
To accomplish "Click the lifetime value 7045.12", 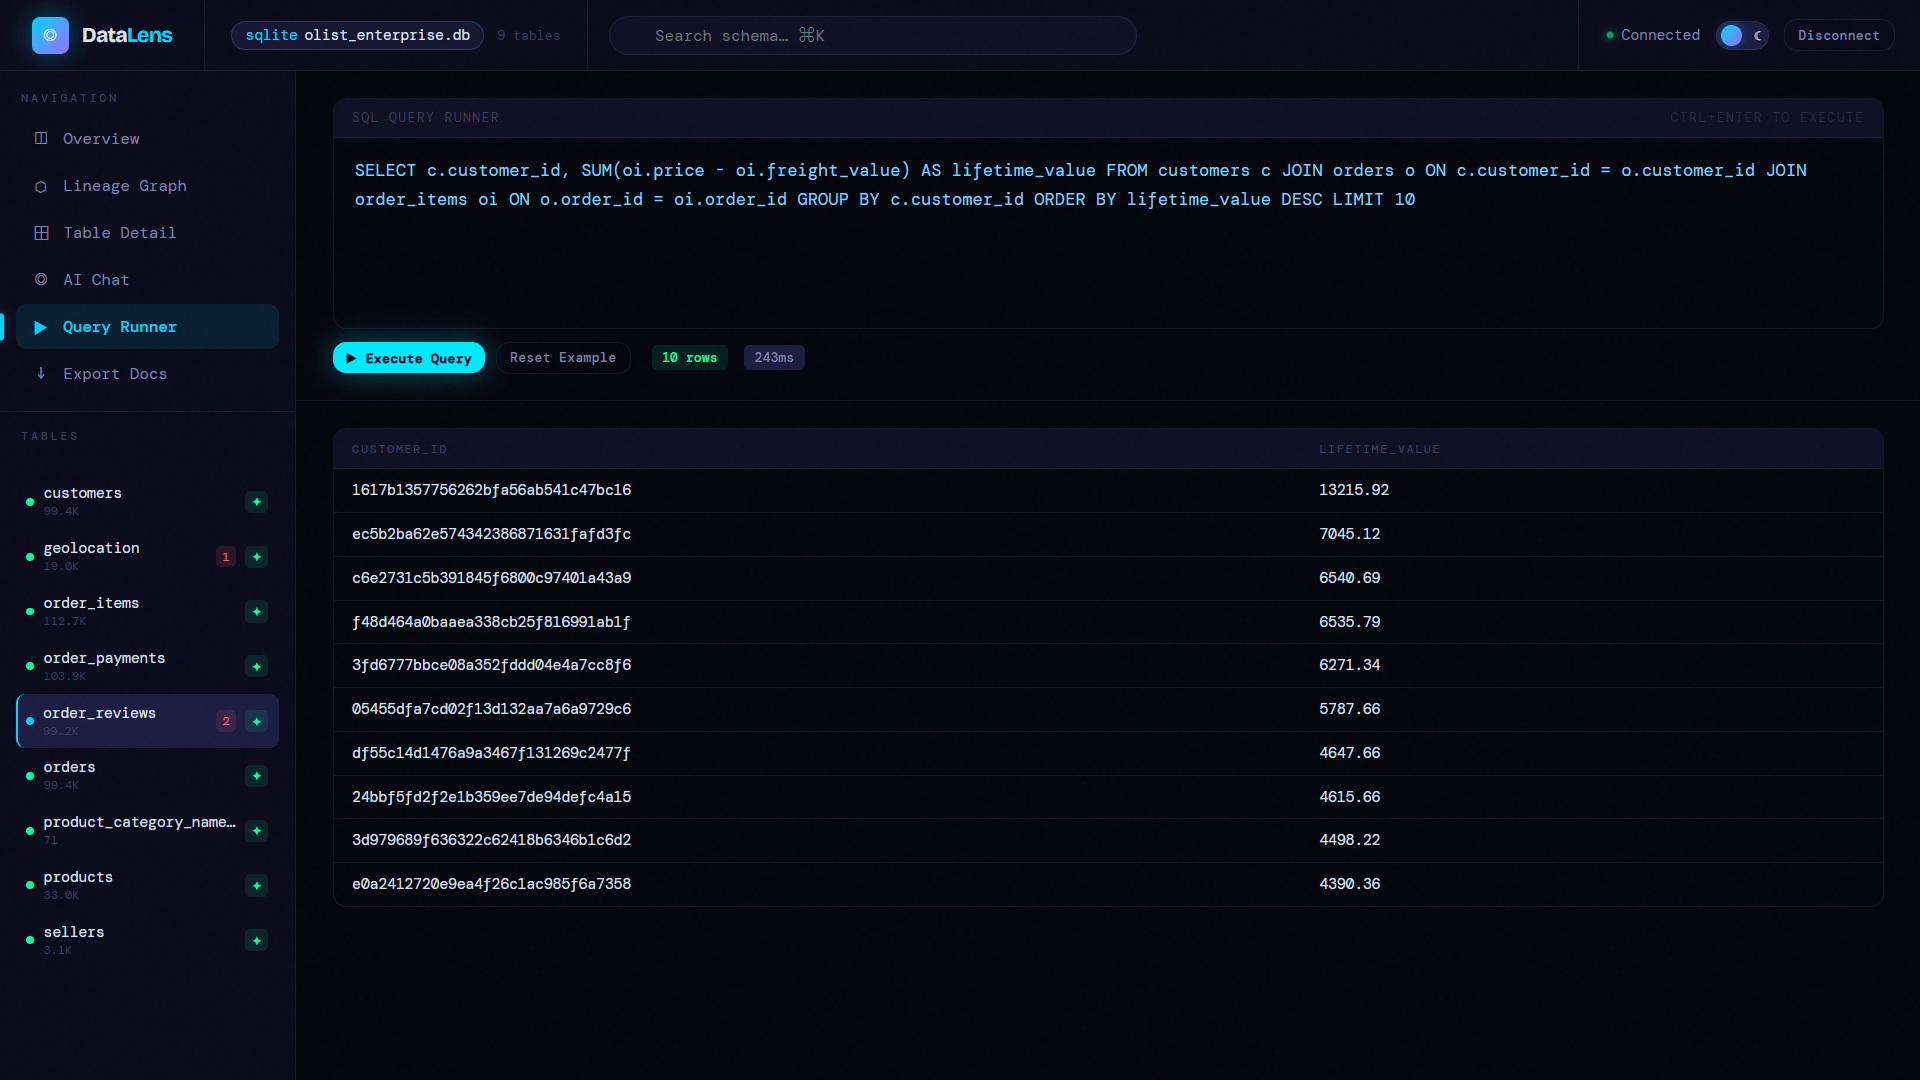I will 1349,534.
